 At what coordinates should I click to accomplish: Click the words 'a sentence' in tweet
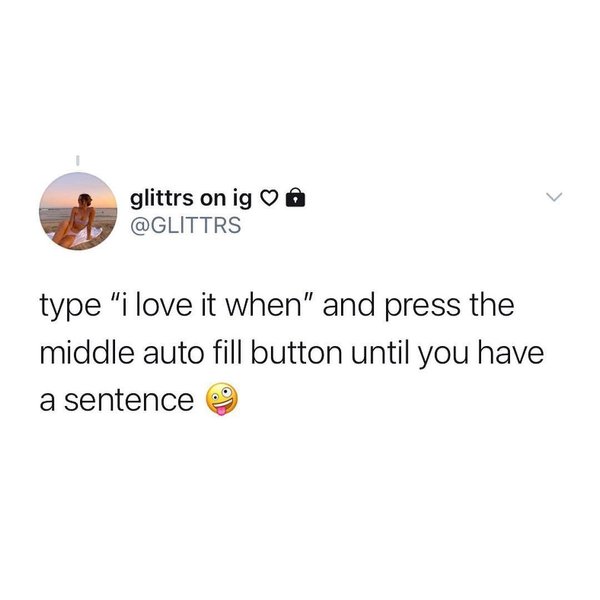pos(117,401)
